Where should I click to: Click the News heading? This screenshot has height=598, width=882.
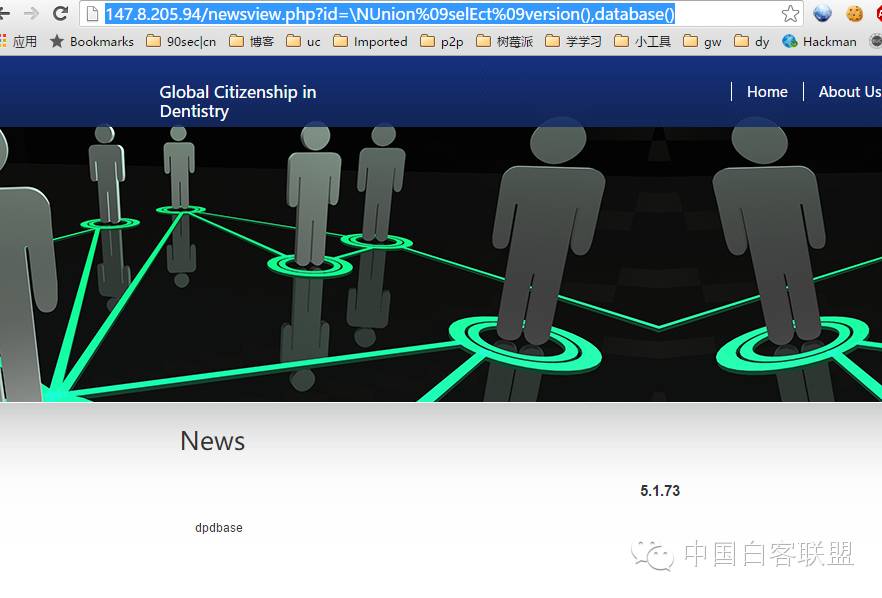tap(213, 440)
